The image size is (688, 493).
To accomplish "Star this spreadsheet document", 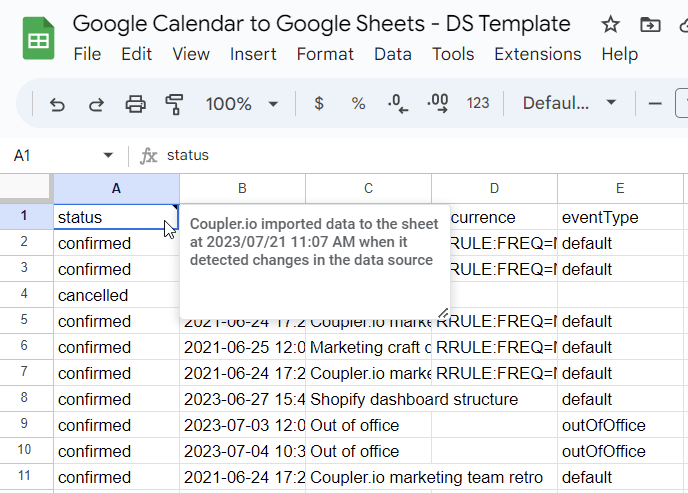I will coord(610,25).
